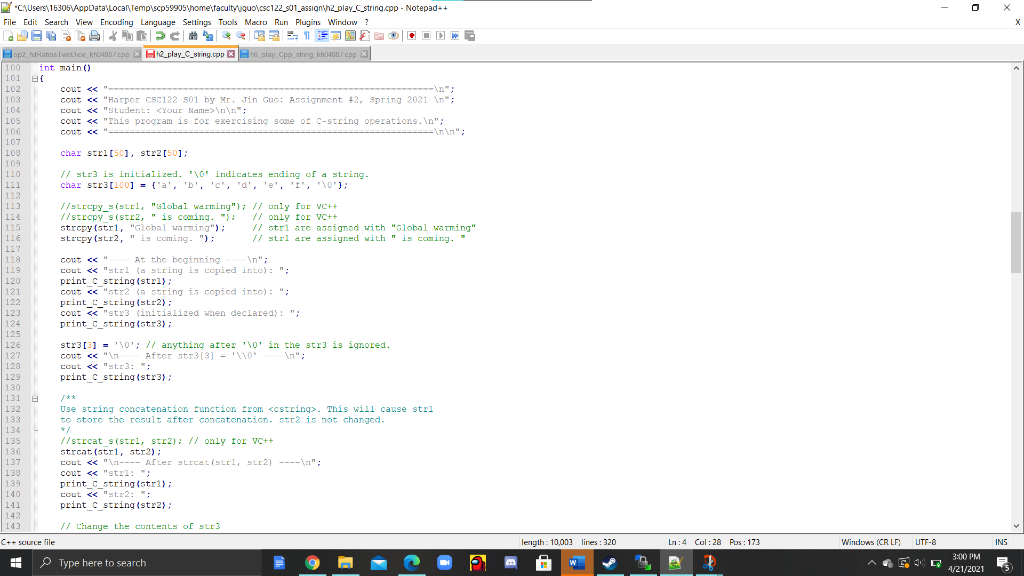The width and height of the screenshot is (1024, 576).
Task: Collapse the main() fold at line 101
Action: [x=35, y=78]
